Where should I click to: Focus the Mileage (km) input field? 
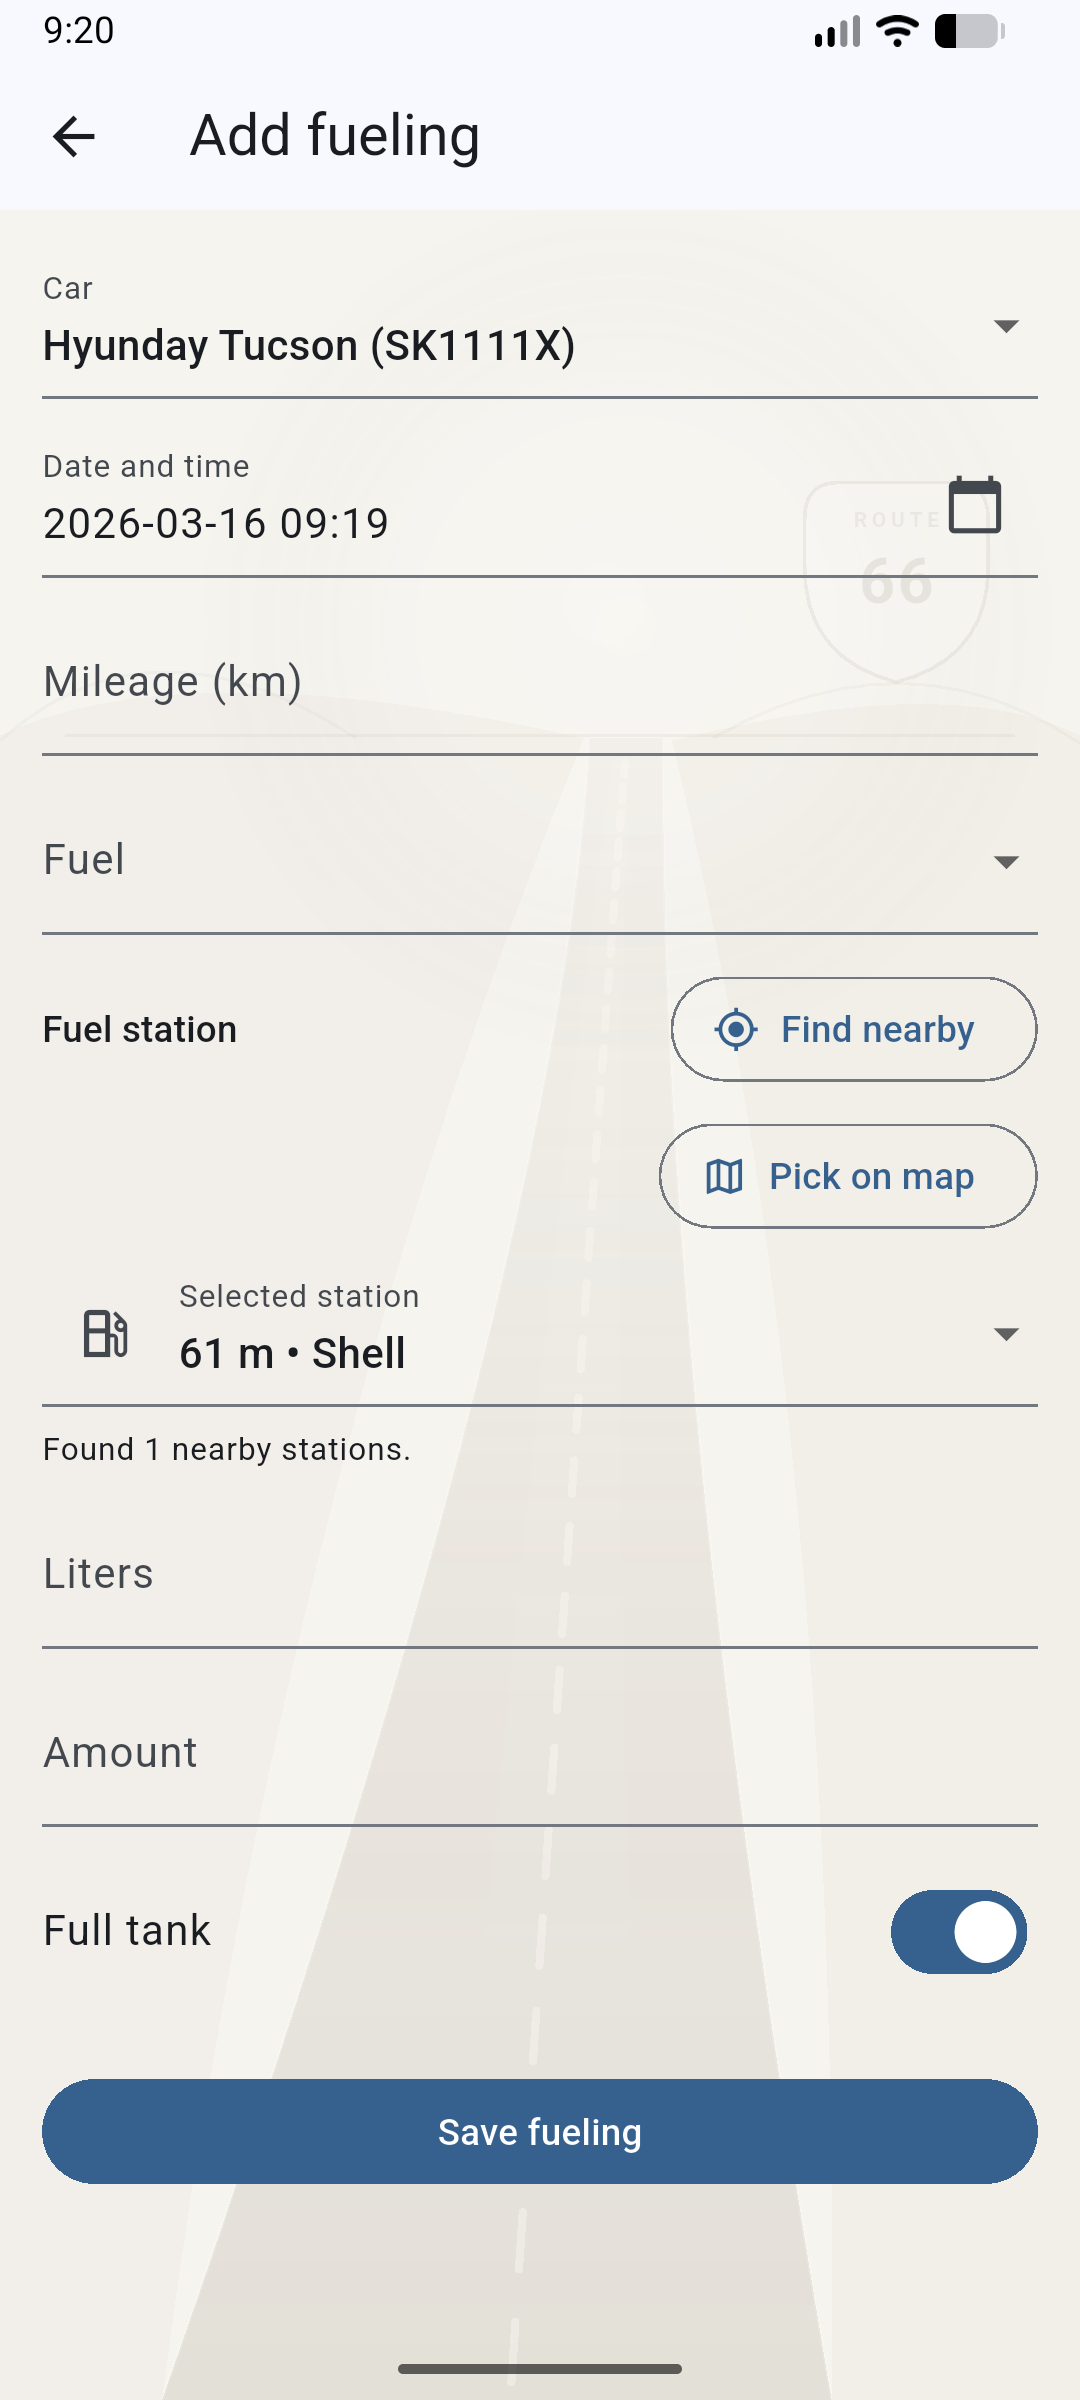[540, 683]
